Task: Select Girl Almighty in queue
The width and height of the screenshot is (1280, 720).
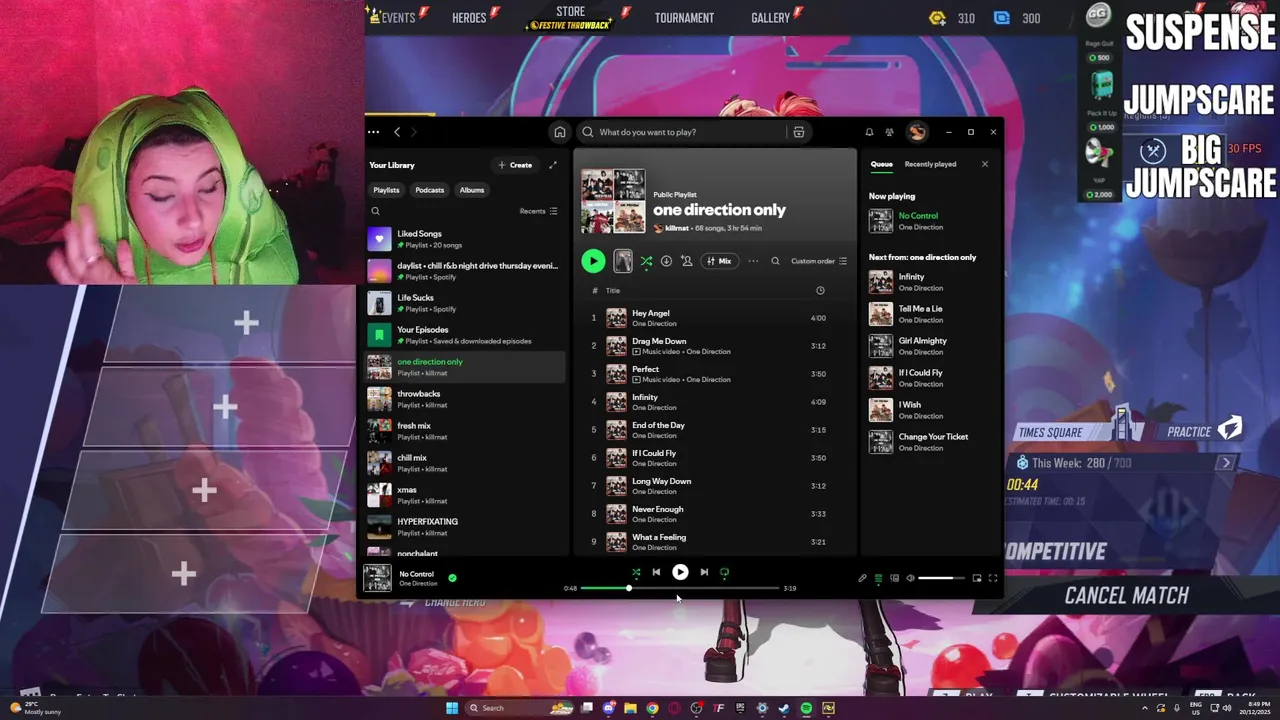Action: click(x=930, y=346)
